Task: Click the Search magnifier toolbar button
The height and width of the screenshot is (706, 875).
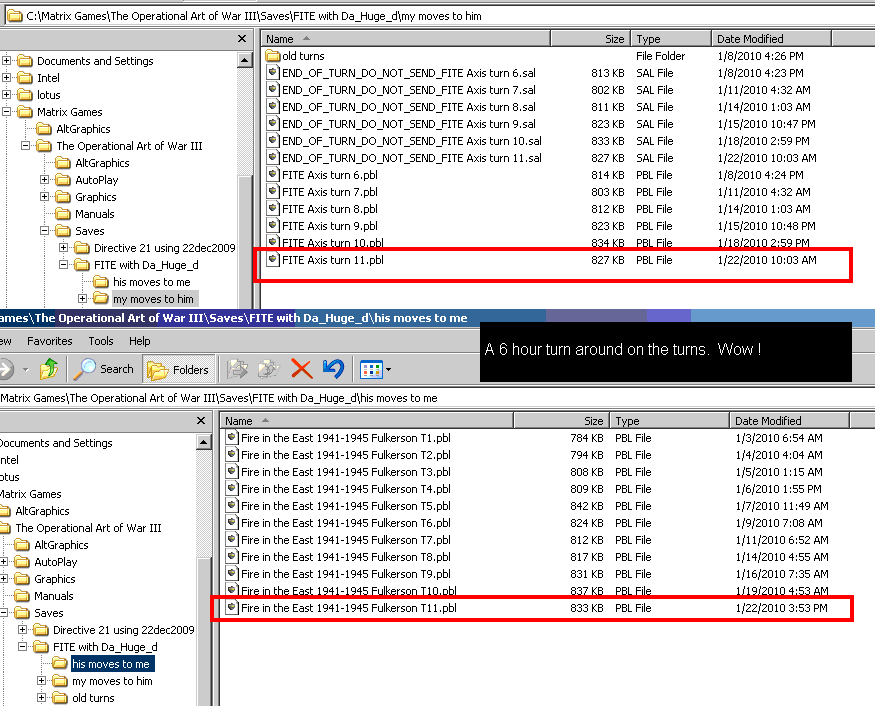Action: point(104,369)
